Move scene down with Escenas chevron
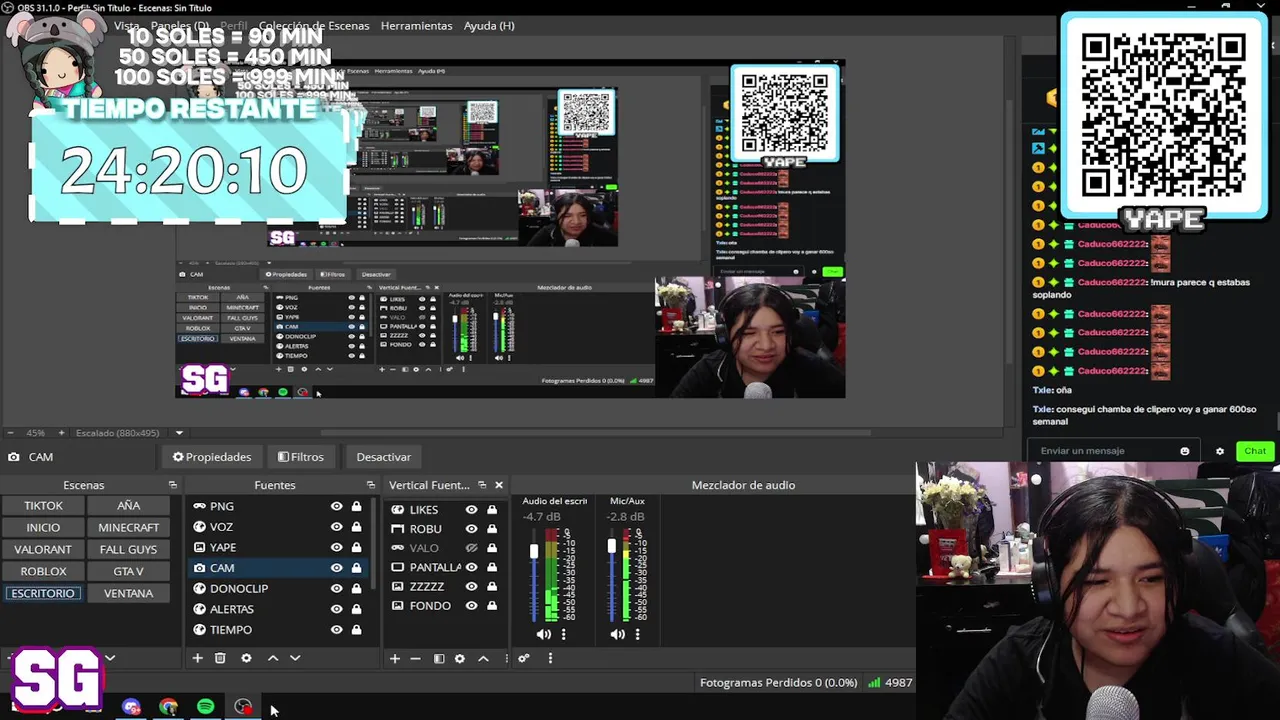1280x720 pixels. (110, 658)
